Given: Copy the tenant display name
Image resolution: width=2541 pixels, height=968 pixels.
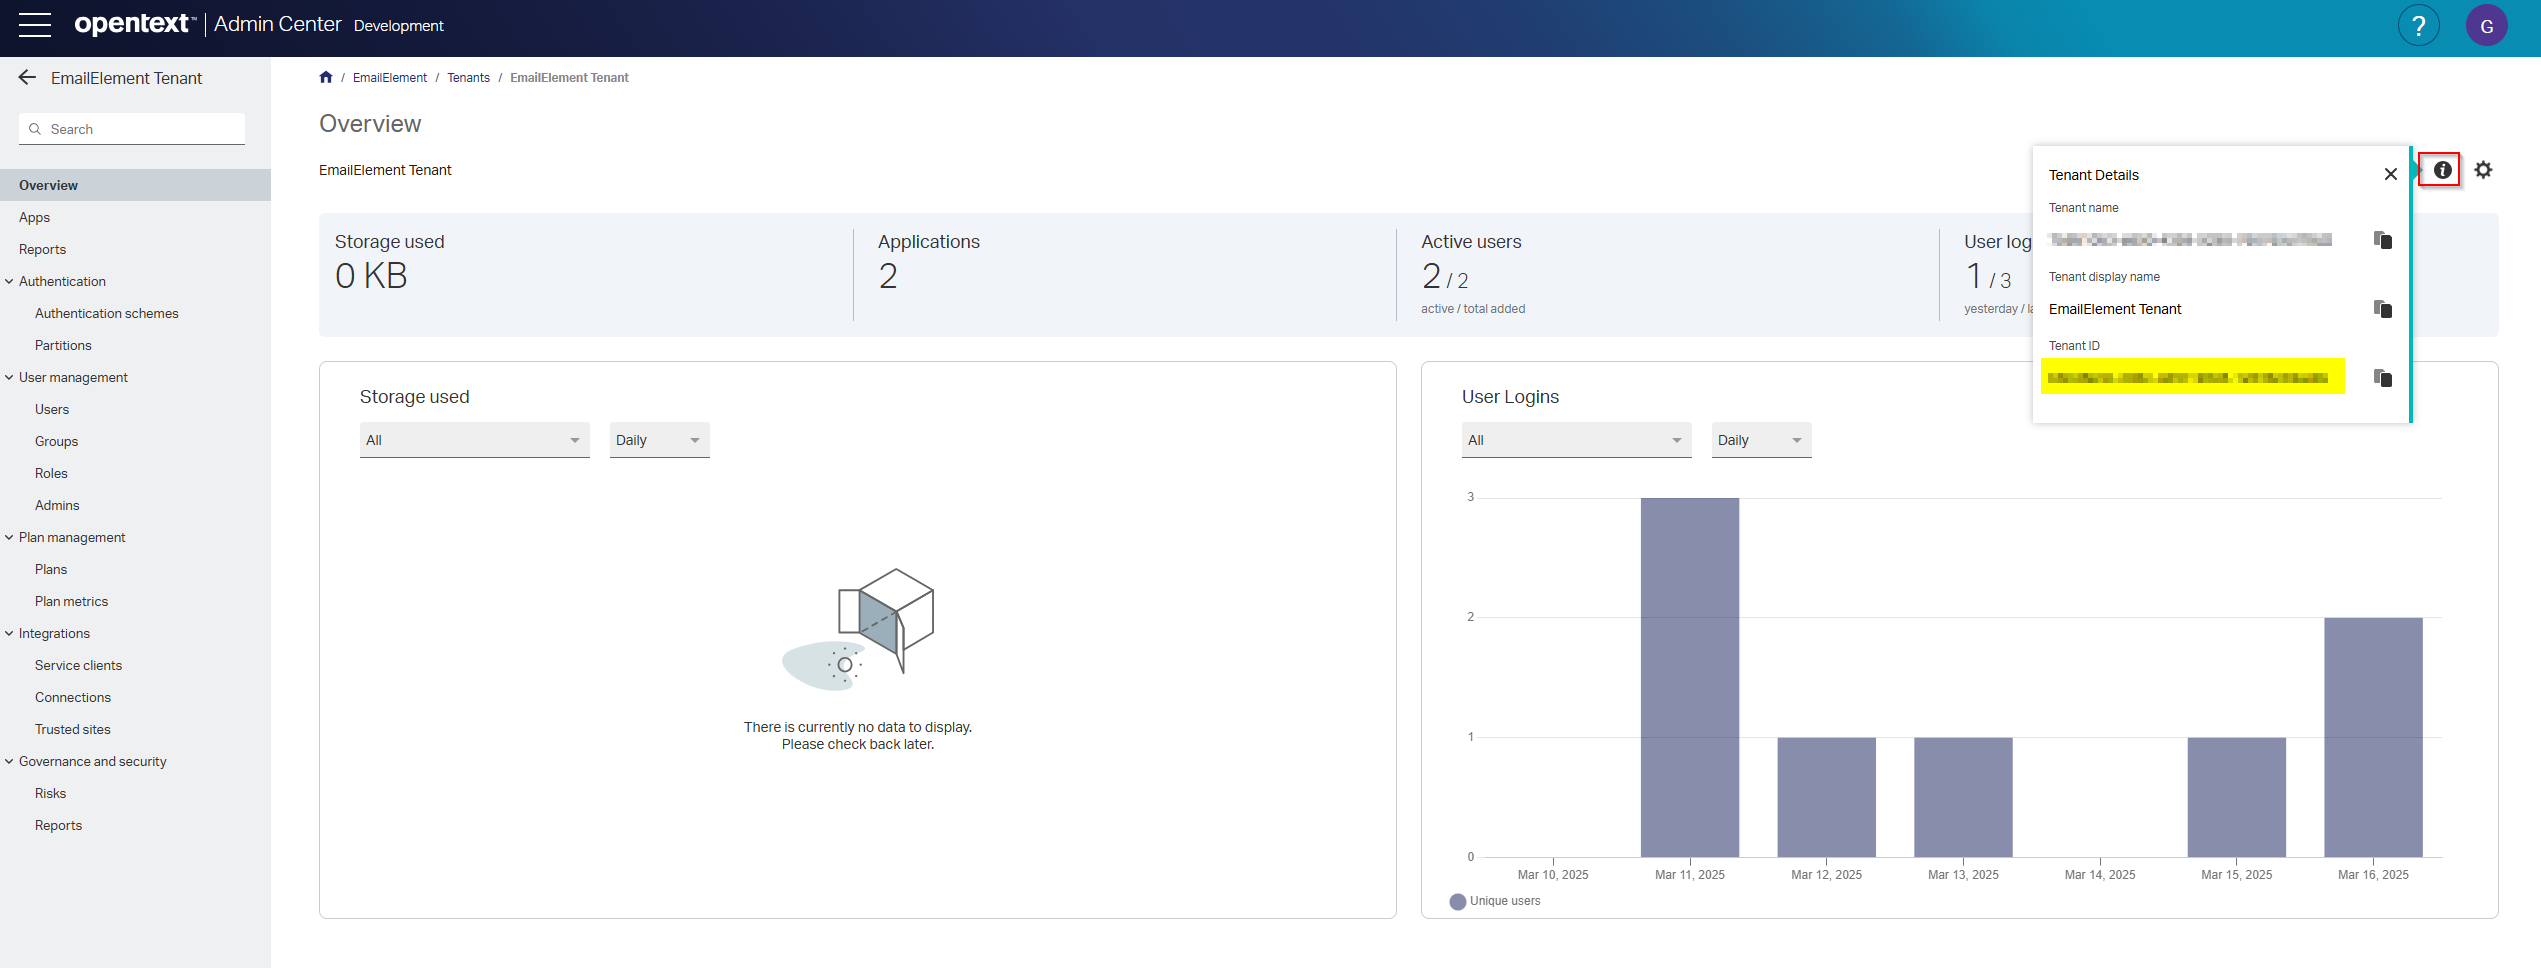Looking at the screenshot, I should pos(2383,309).
